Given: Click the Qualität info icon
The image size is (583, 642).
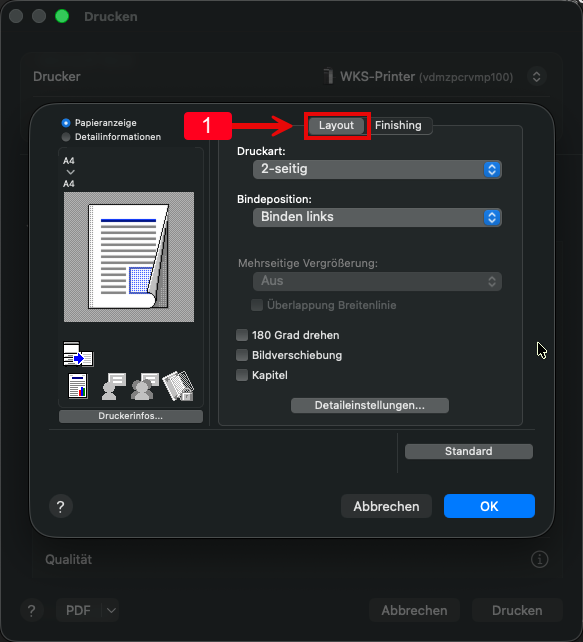Looking at the screenshot, I should pyautogui.click(x=540, y=559).
